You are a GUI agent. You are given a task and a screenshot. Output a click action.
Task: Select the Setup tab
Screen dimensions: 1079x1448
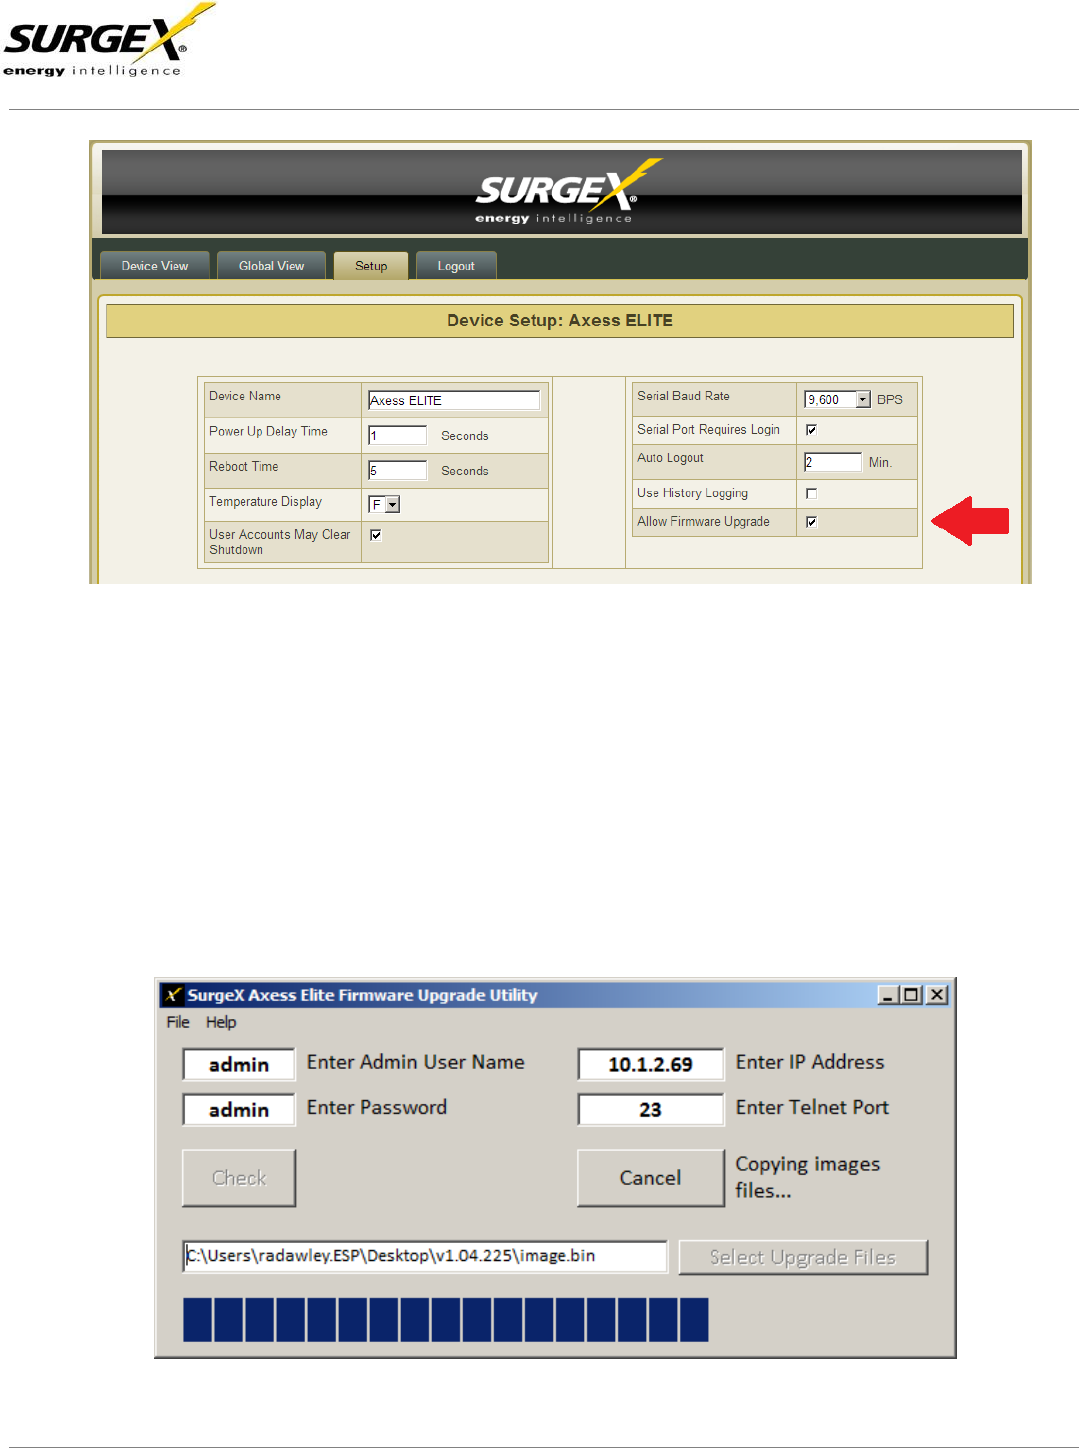coord(371,265)
